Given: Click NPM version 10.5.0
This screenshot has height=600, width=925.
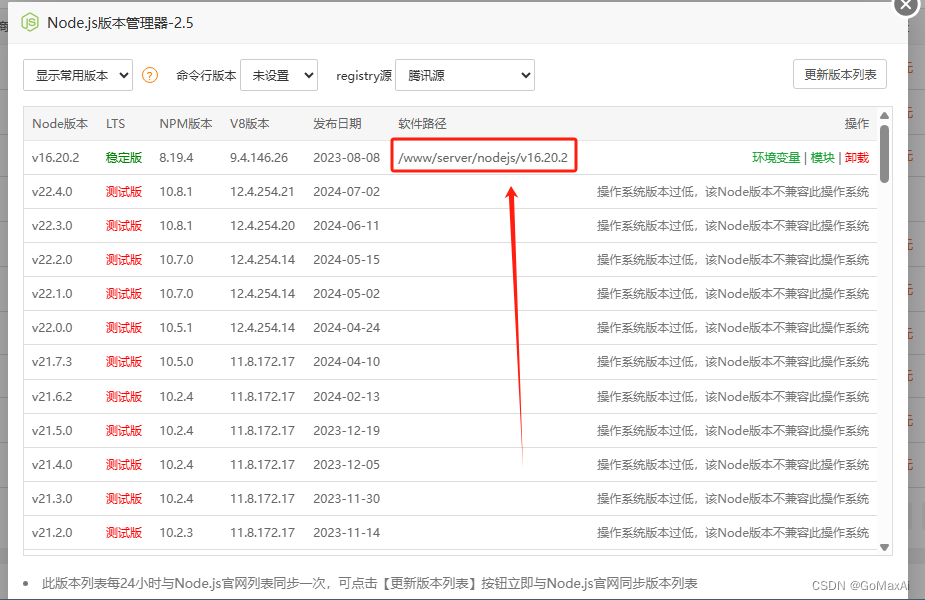Looking at the screenshot, I should [x=176, y=362].
